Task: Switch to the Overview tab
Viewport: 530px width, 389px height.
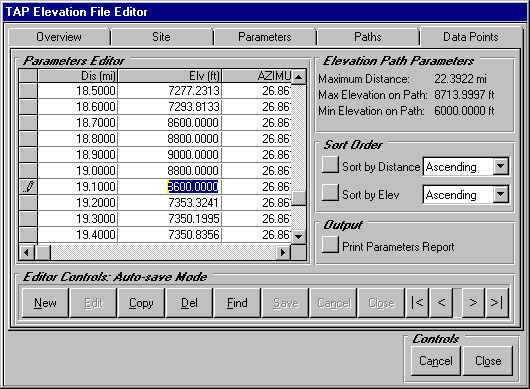Action: [x=59, y=37]
